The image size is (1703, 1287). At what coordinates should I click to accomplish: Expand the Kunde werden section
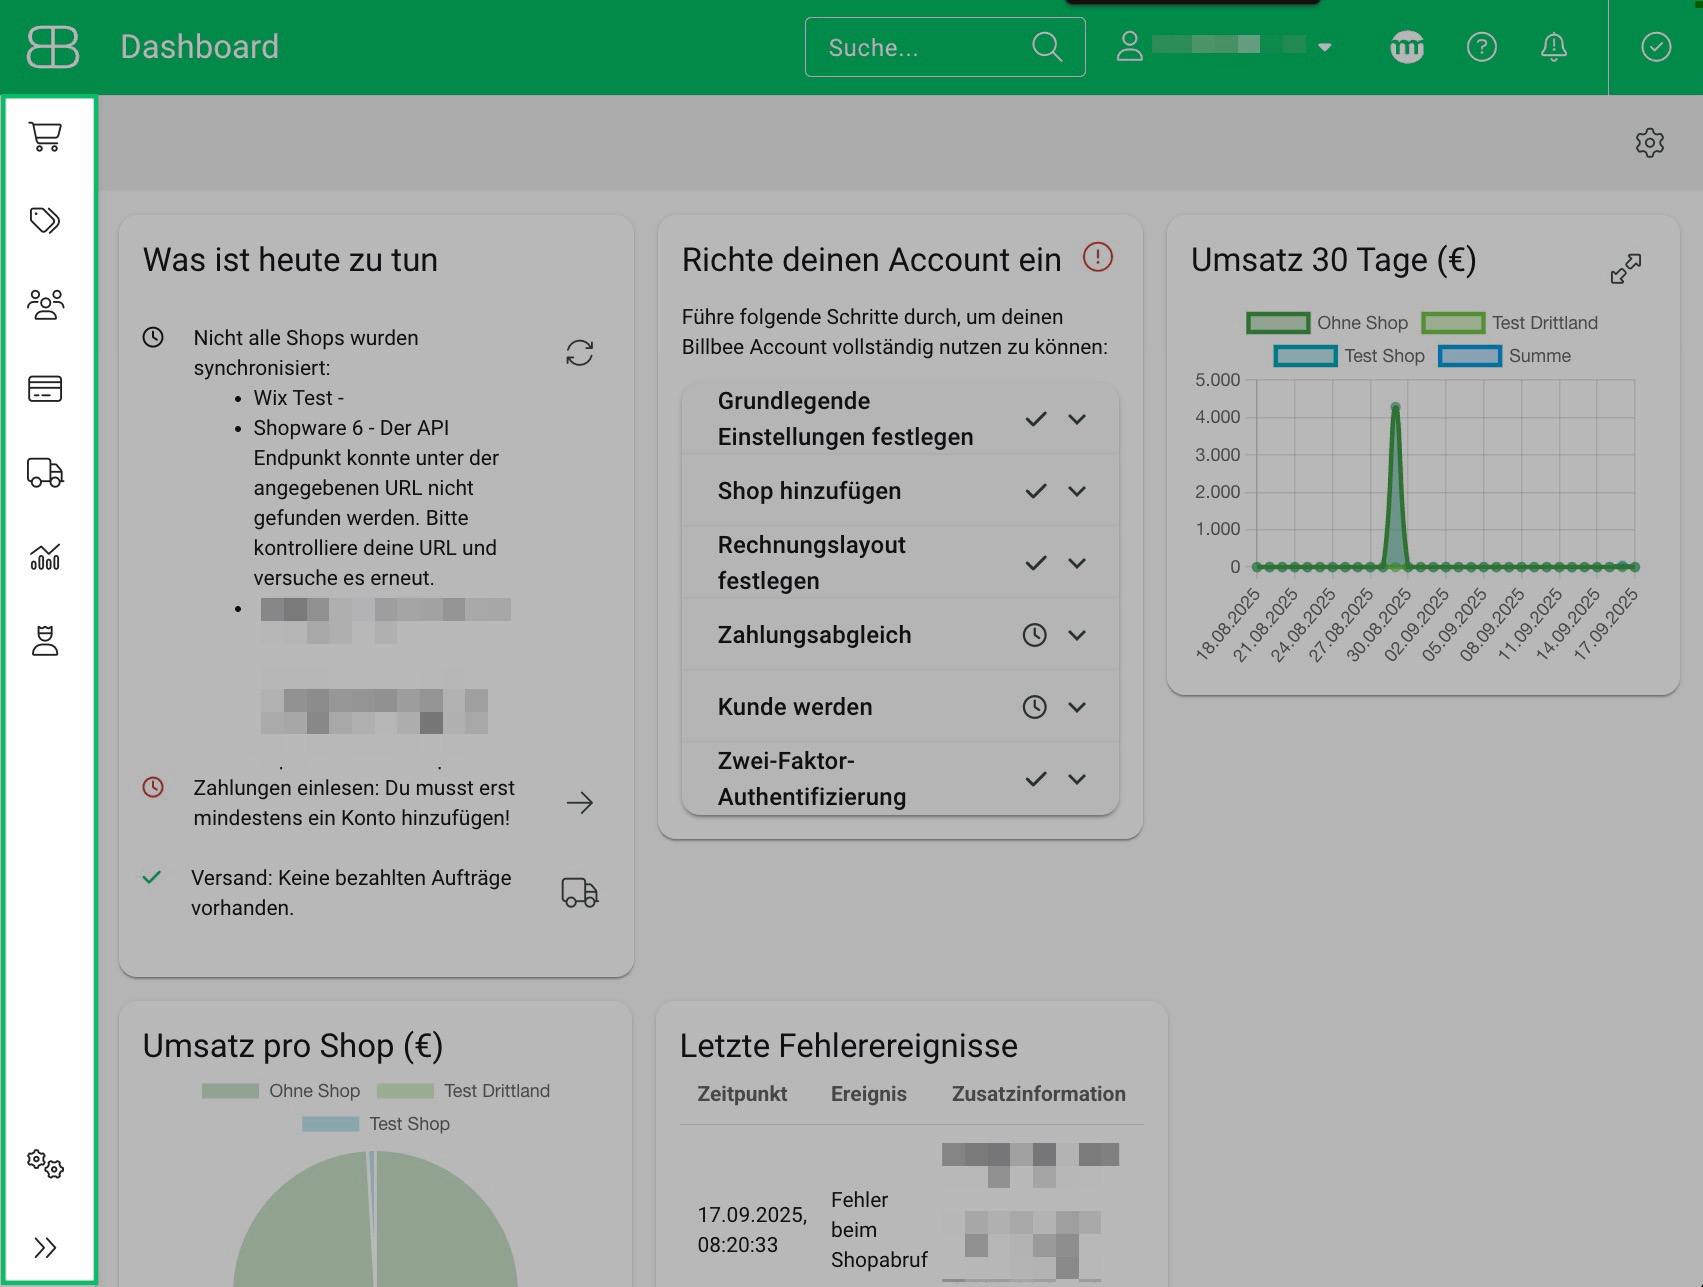click(1077, 707)
